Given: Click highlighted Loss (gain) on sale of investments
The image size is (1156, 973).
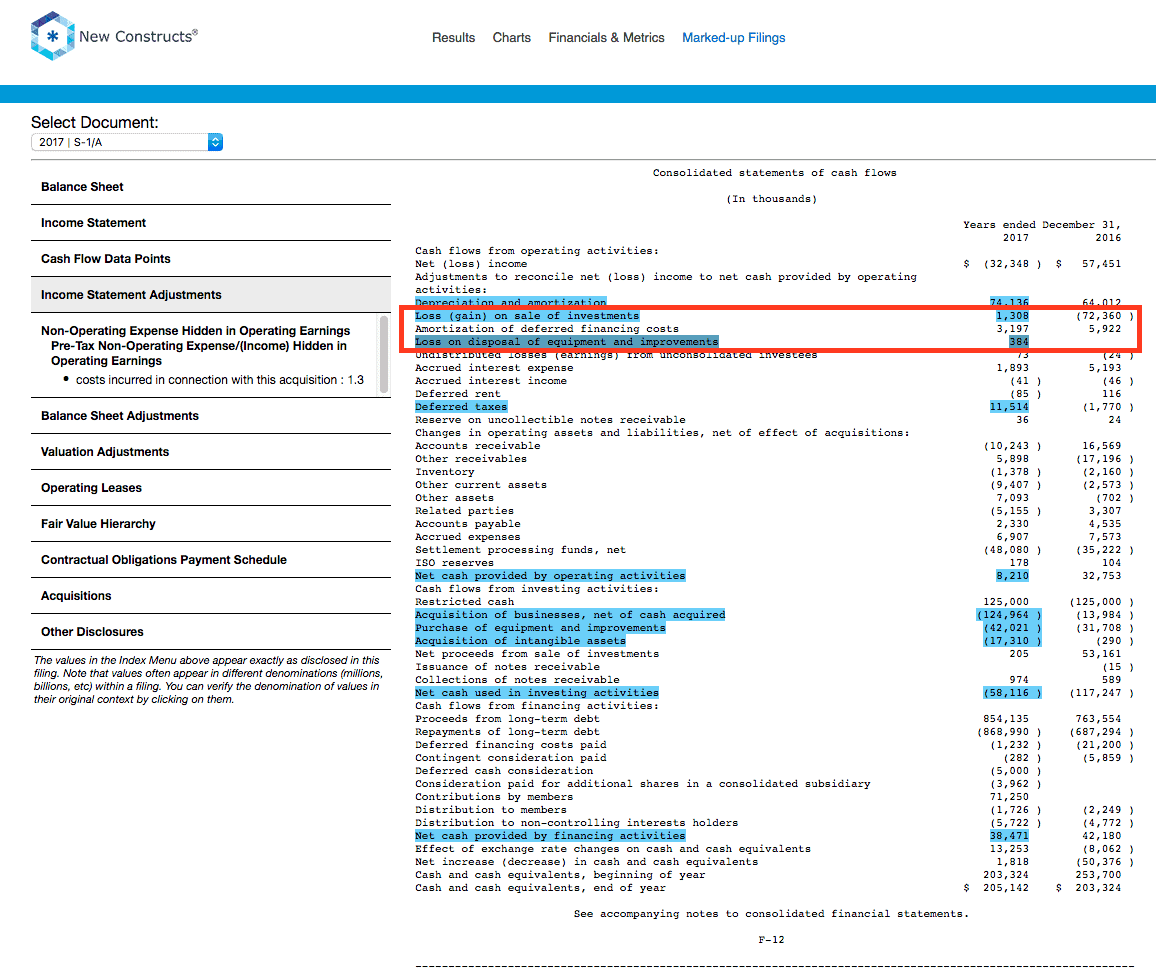Looking at the screenshot, I should pyautogui.click(x=527, y=315).
